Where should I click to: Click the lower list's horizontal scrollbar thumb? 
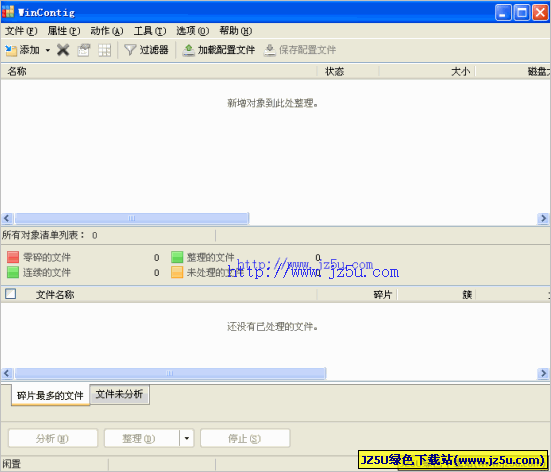[170, 373]
